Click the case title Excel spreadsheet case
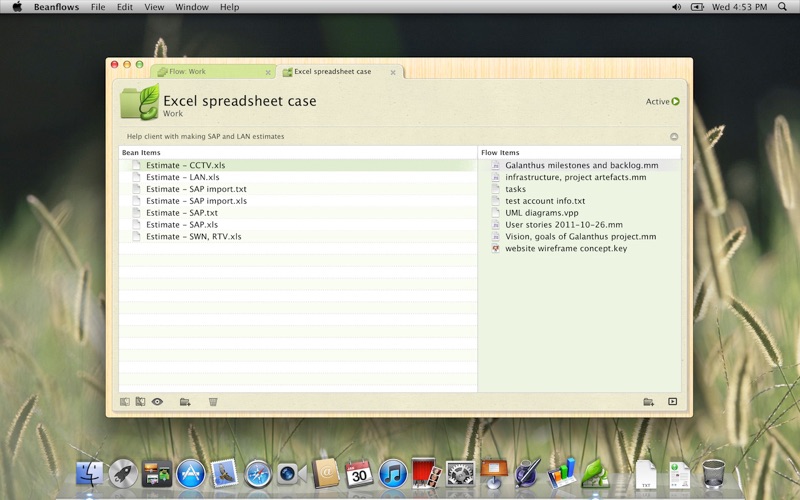800x500 pixels. (x=240, y=101)
